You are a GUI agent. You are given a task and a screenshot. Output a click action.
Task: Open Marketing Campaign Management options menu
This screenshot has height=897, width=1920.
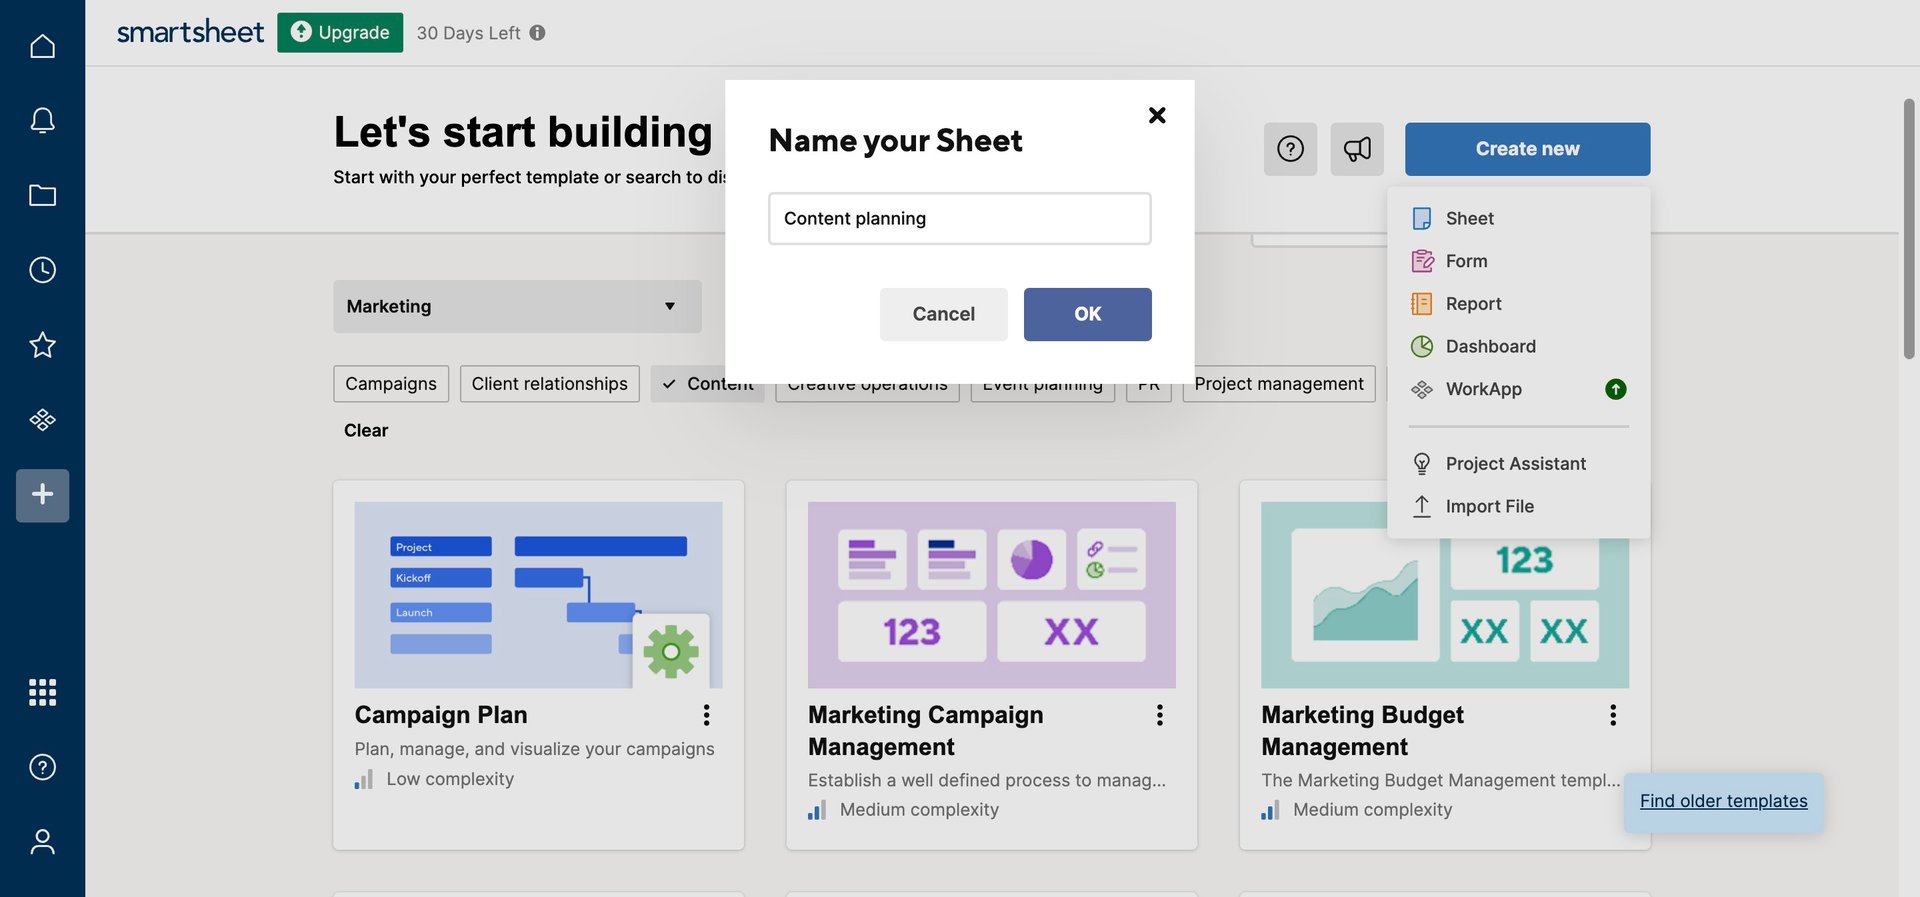(x=1159, y=715)
